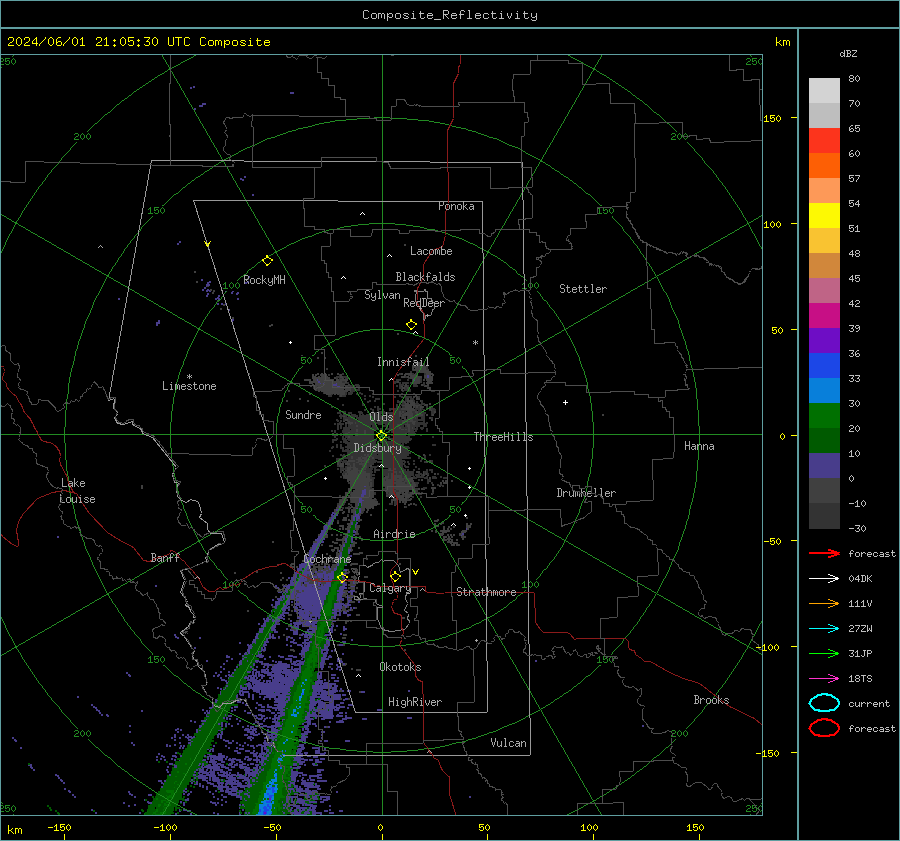Click the Olds city label
This screenshot has height=841, width=900.
[381, 417]
